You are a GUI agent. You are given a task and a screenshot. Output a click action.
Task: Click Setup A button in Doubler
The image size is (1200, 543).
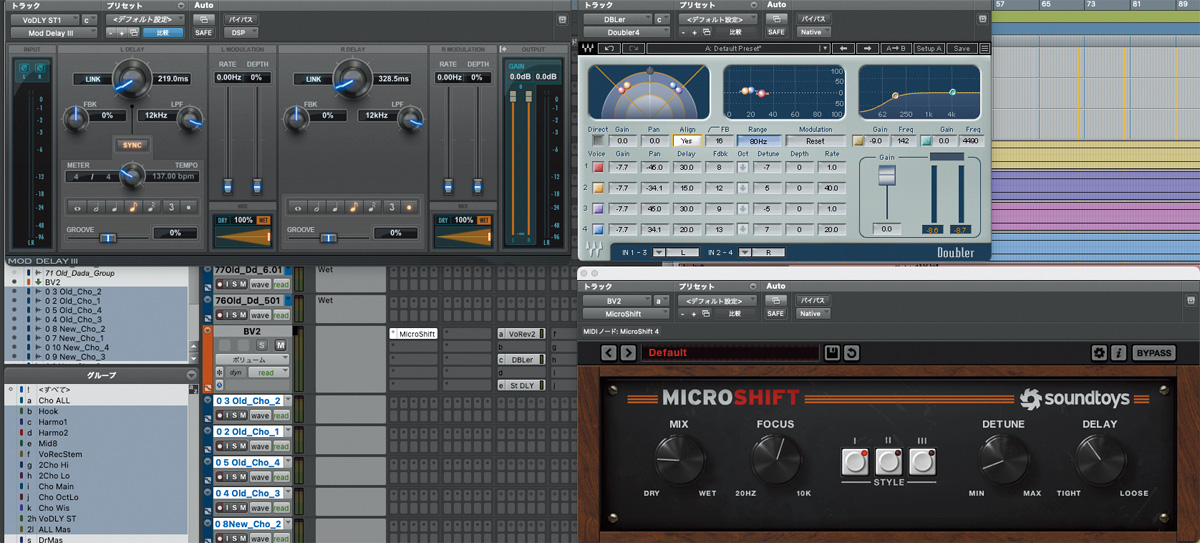930,48
